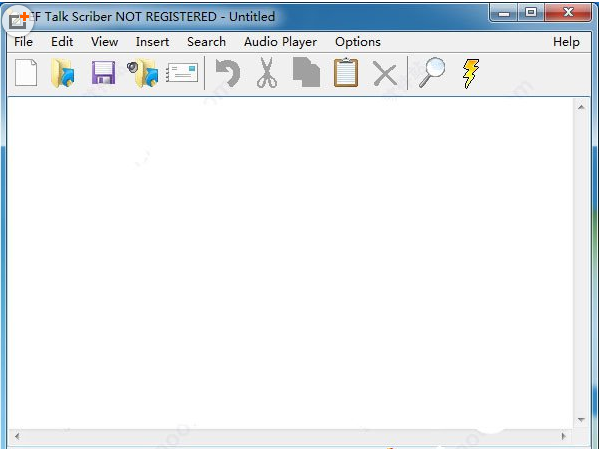Open a file with the folder icon
Screen dimensions: 600x449
tap(63, 73)
